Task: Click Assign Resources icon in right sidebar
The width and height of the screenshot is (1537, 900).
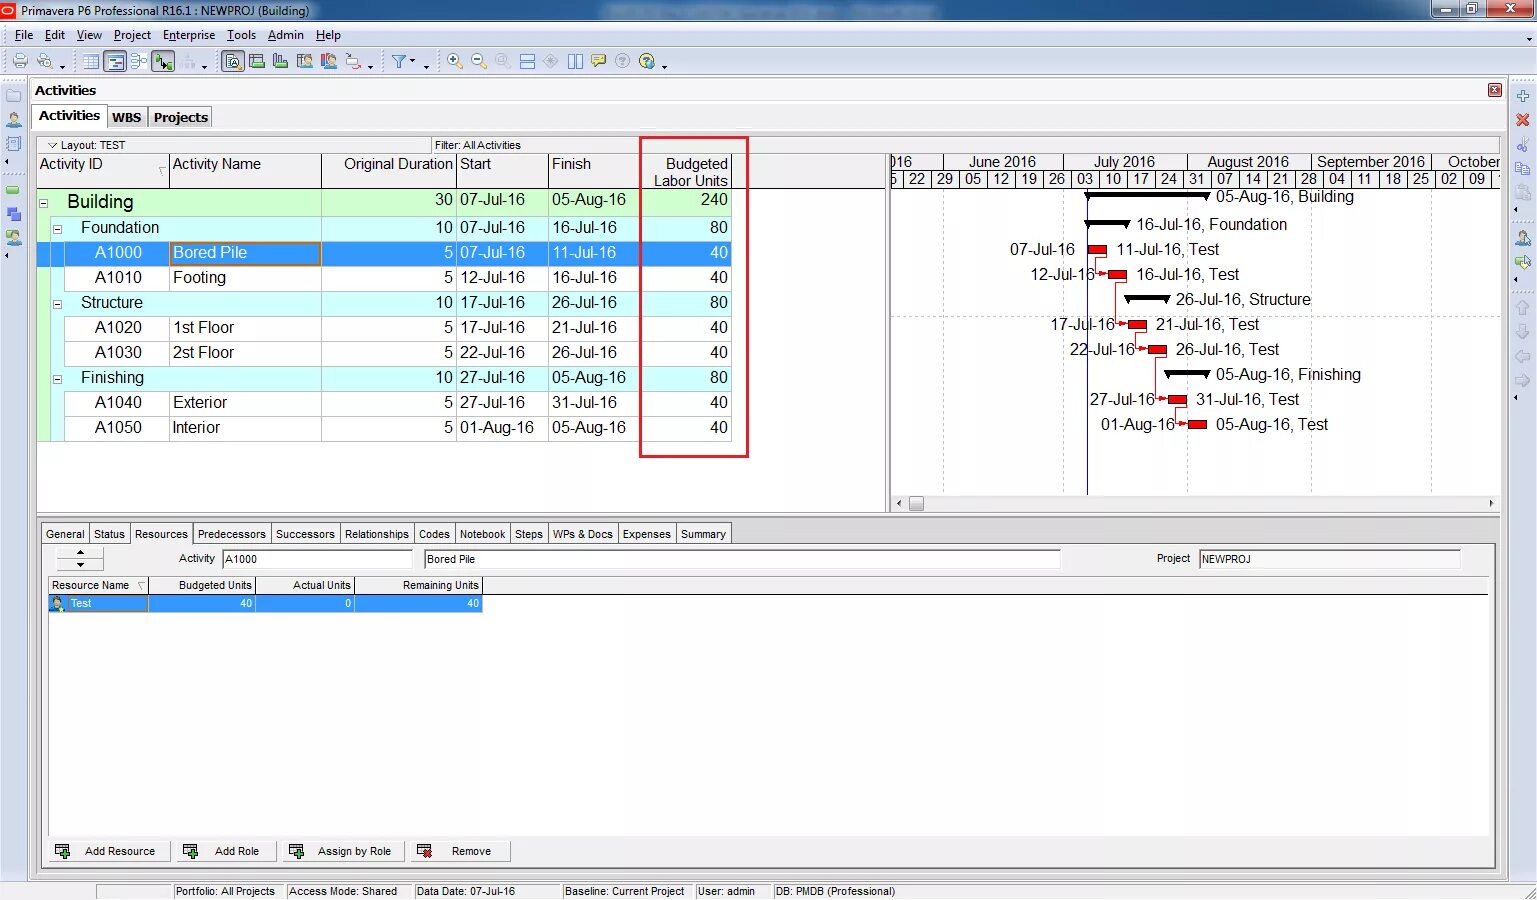Action: click(x=1523, y=238)
